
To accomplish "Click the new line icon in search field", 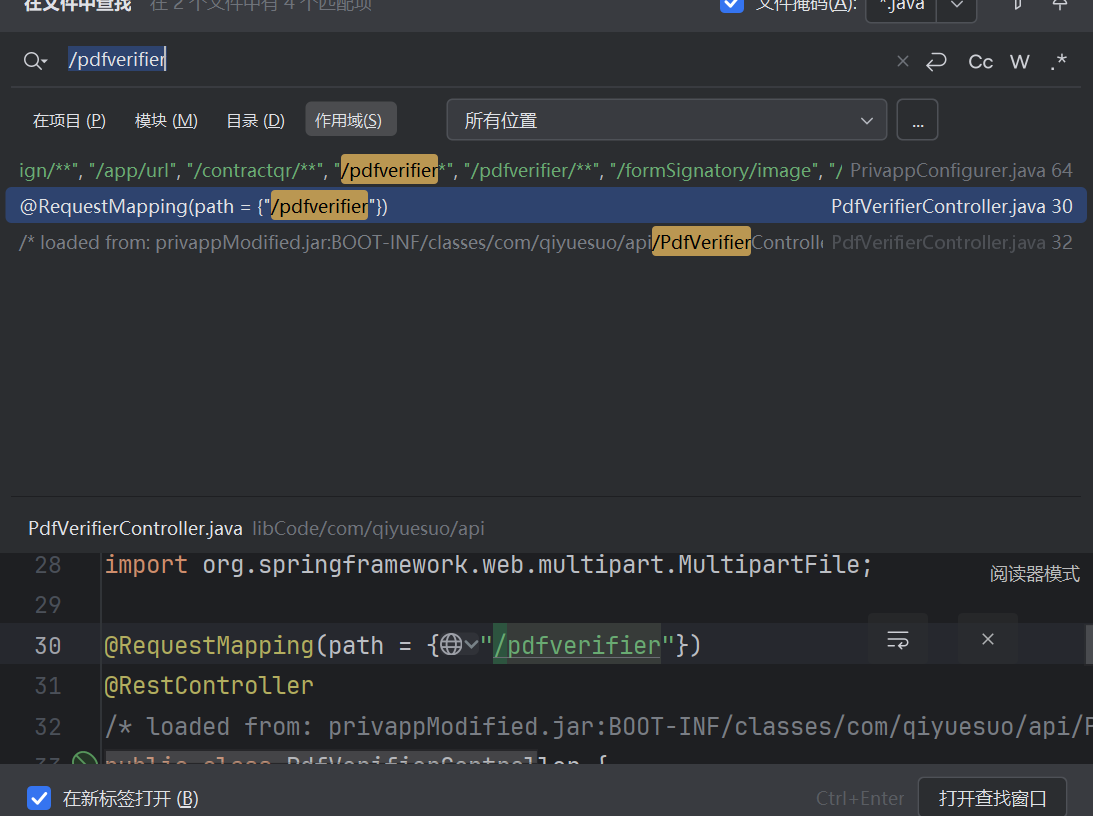I will [936, 61].
